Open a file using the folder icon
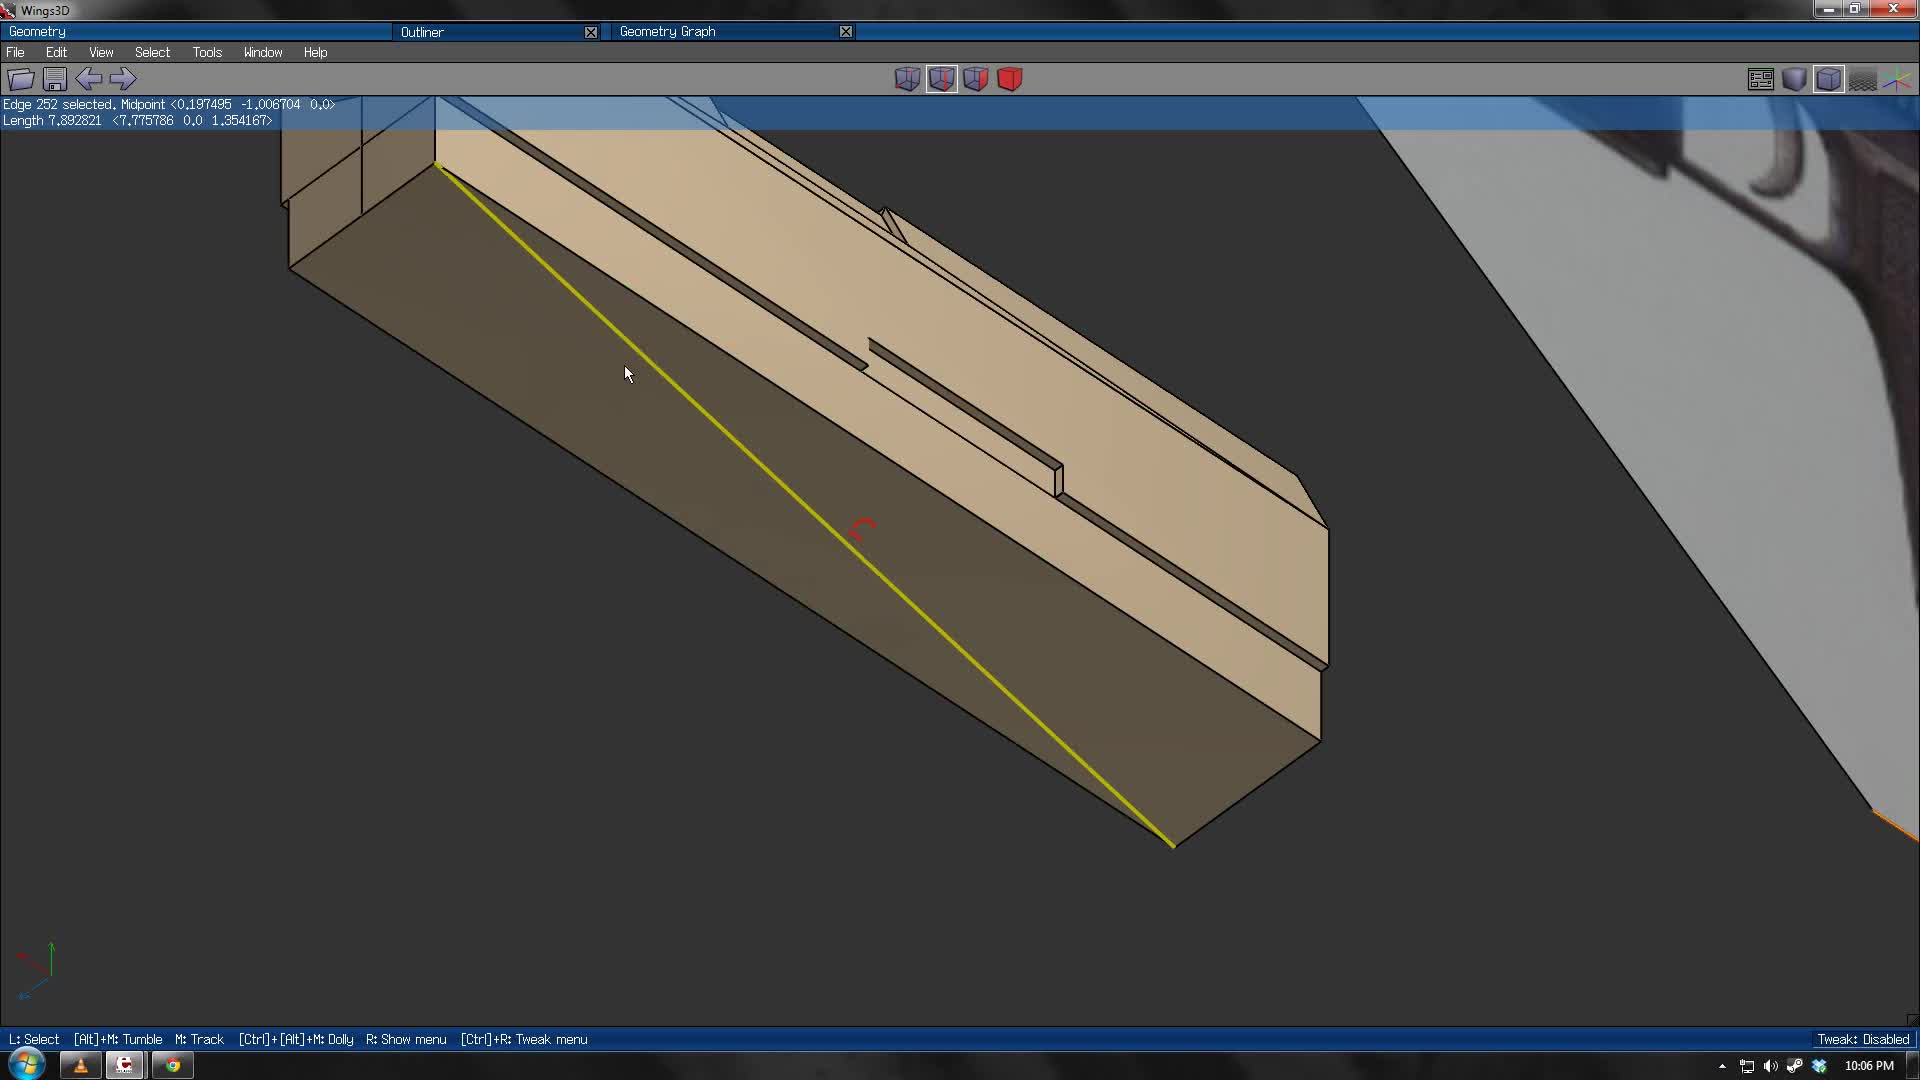Screen dimensions: 1920x1080 point(20,79)
